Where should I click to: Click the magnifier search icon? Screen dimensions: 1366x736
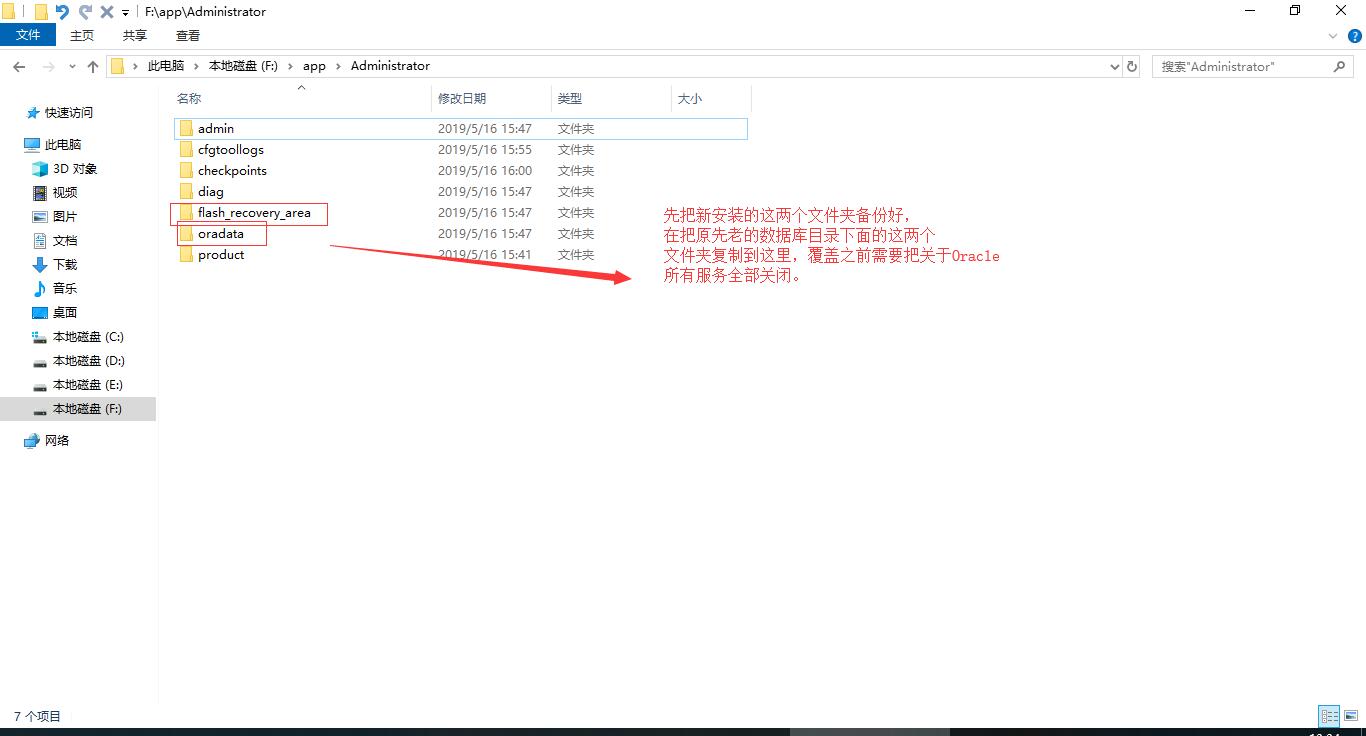(x=1340, y=66)
